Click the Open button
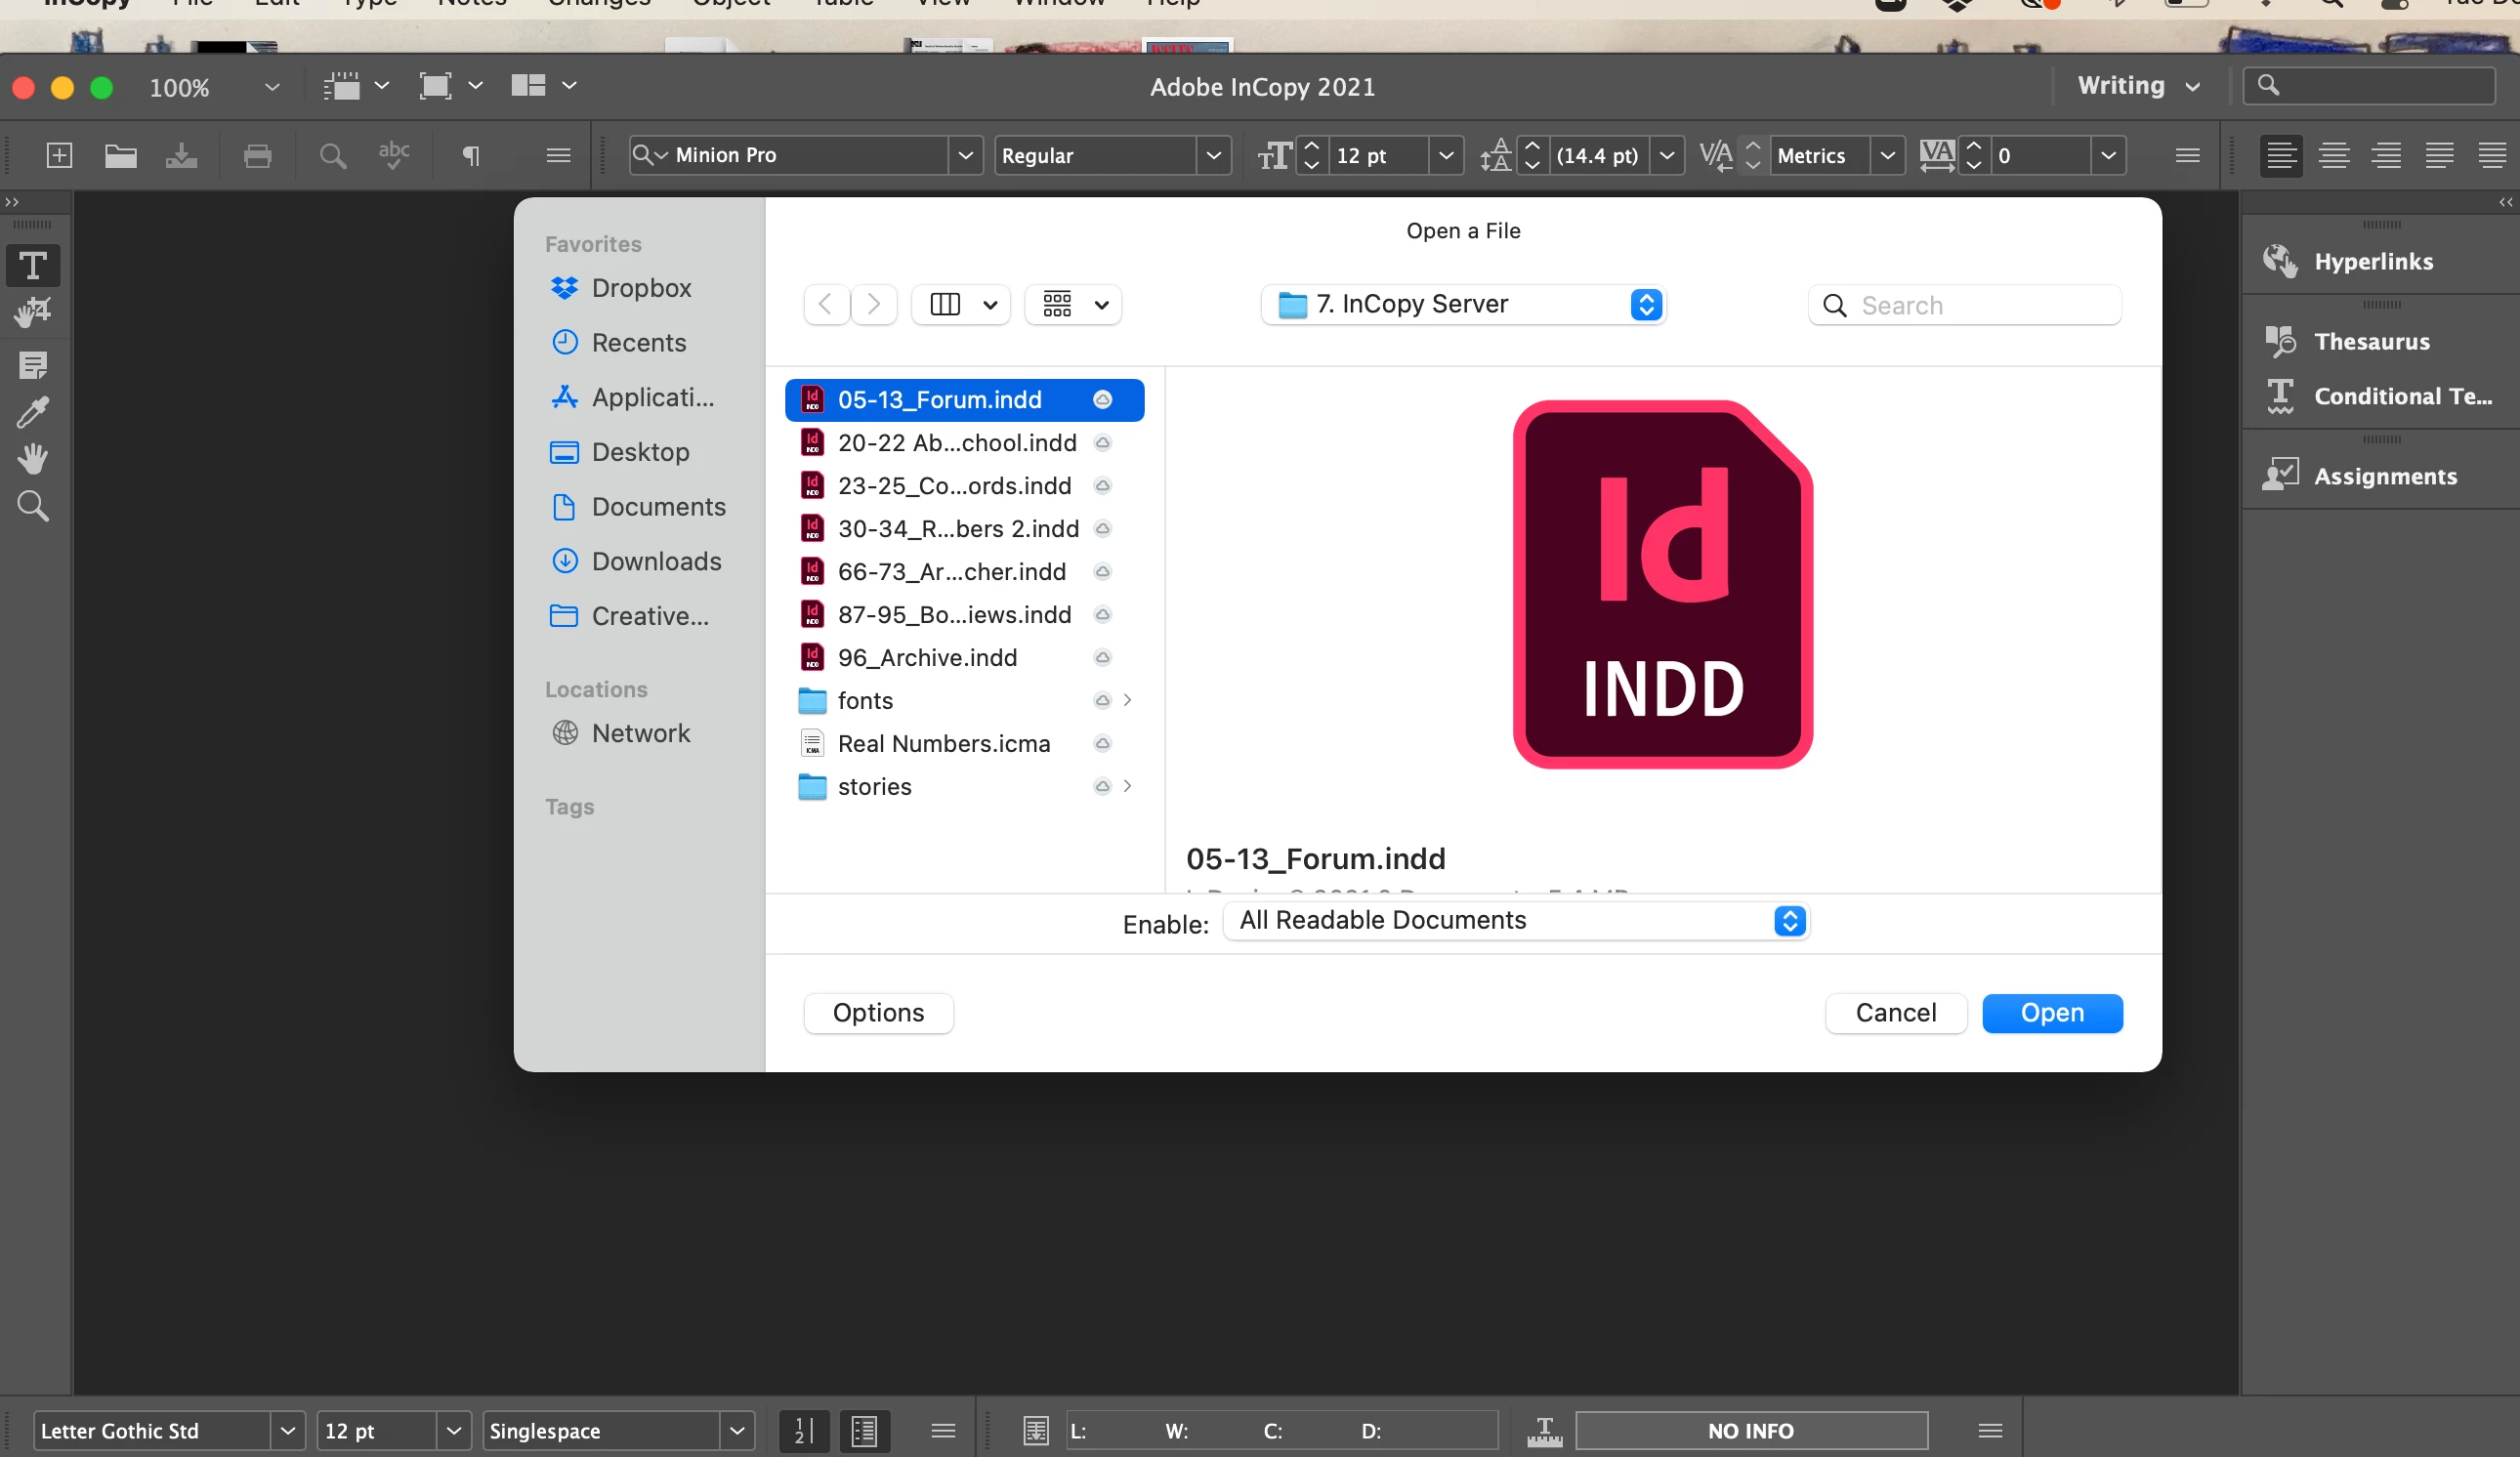This screenshot has height=1457, width=2520. (2051, 1012)
